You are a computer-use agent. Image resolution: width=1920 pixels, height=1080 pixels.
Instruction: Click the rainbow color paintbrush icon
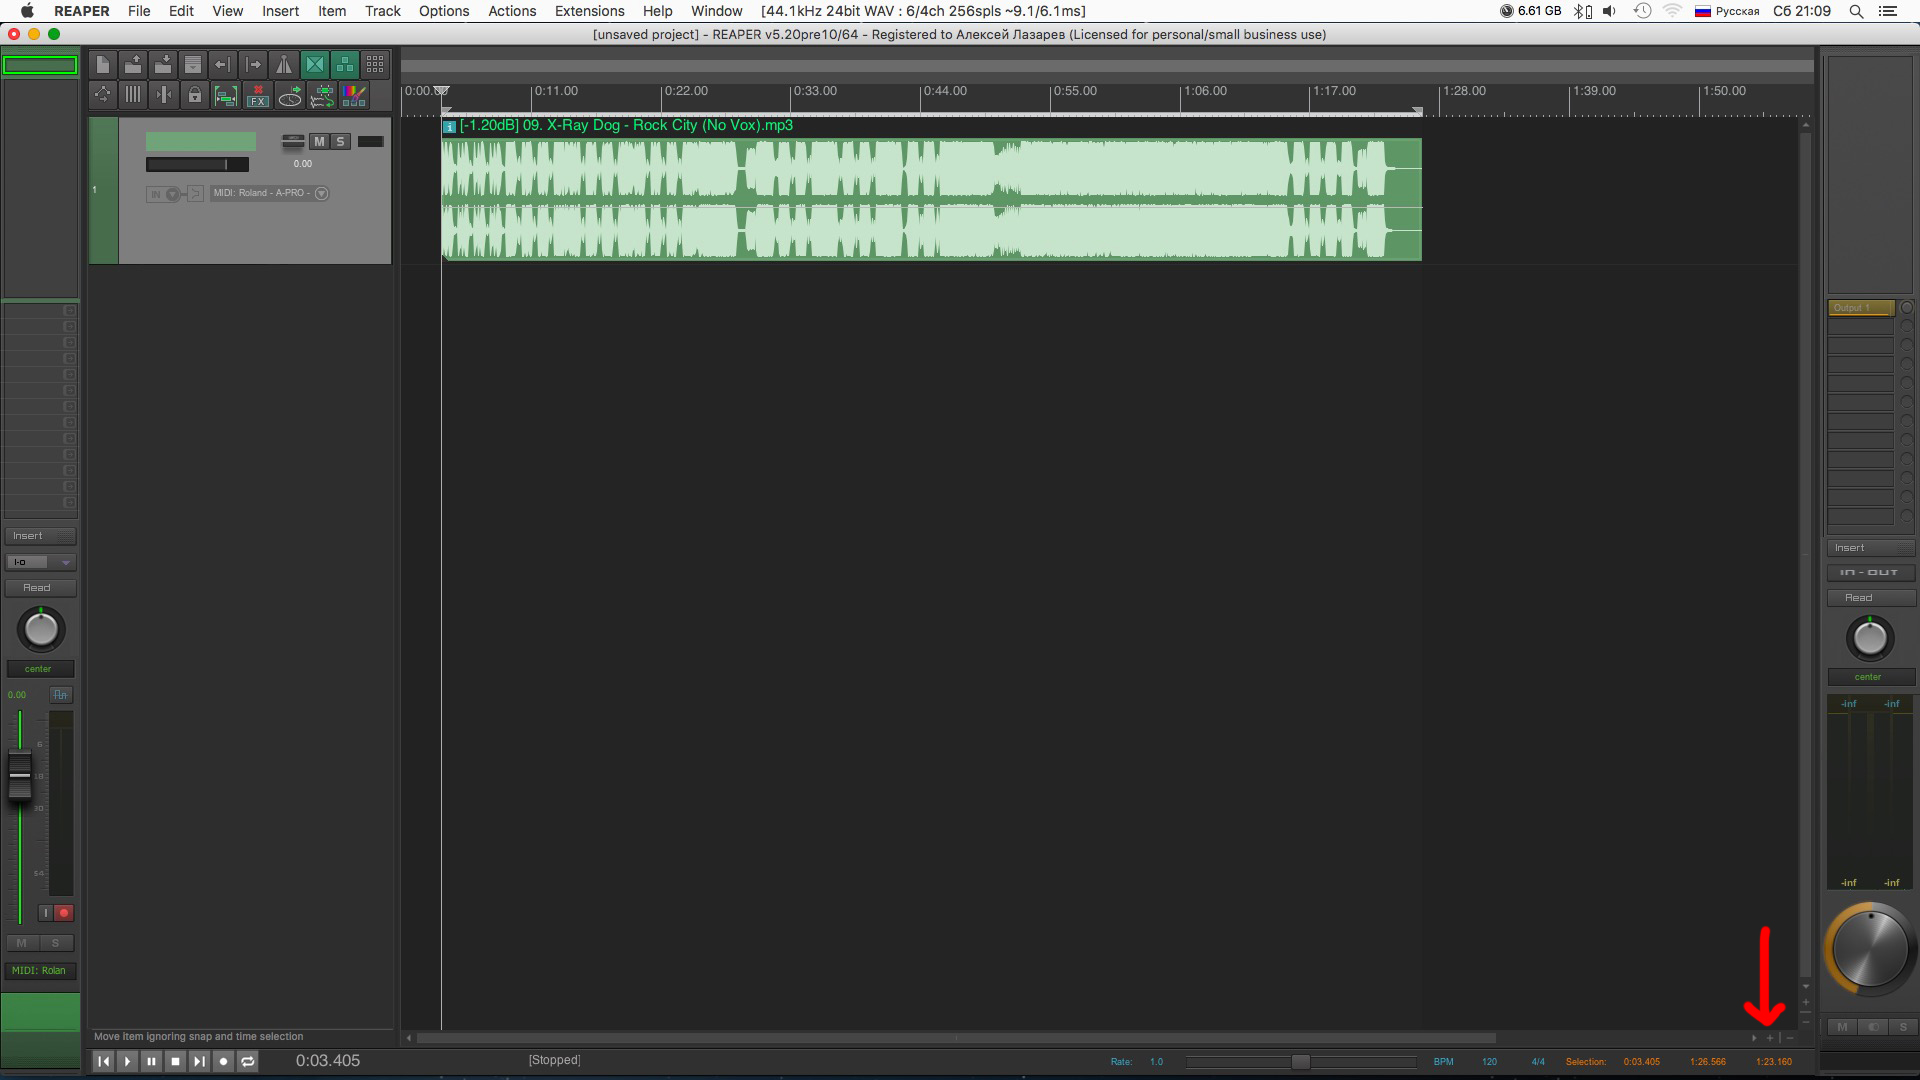[354, 96]
